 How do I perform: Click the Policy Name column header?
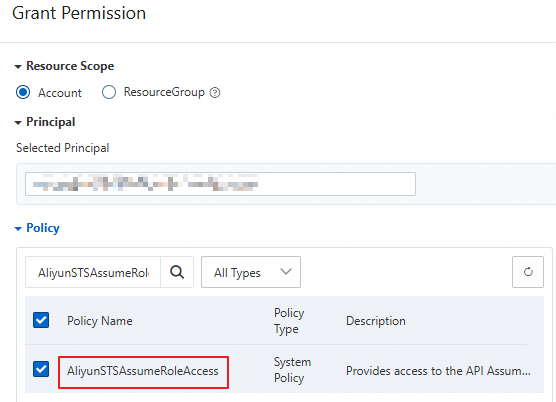point(100,321)
